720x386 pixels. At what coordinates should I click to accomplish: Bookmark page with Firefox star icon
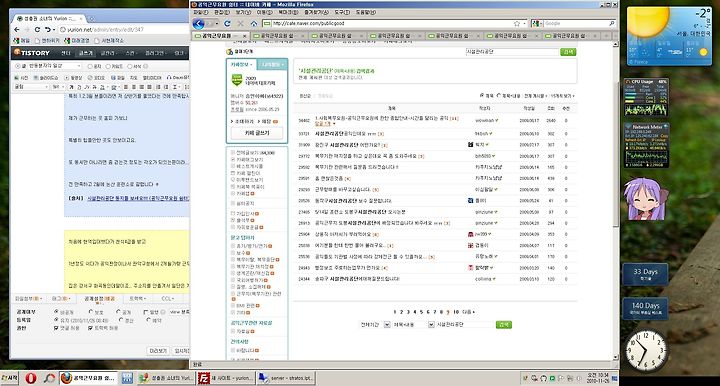click(517, 23)
